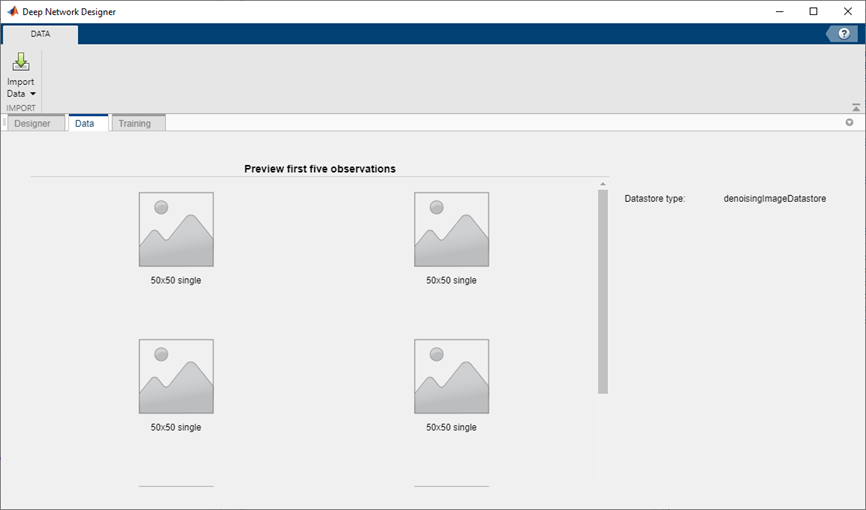Click the preview panel vertical scrollbar

tap(603, 292)
